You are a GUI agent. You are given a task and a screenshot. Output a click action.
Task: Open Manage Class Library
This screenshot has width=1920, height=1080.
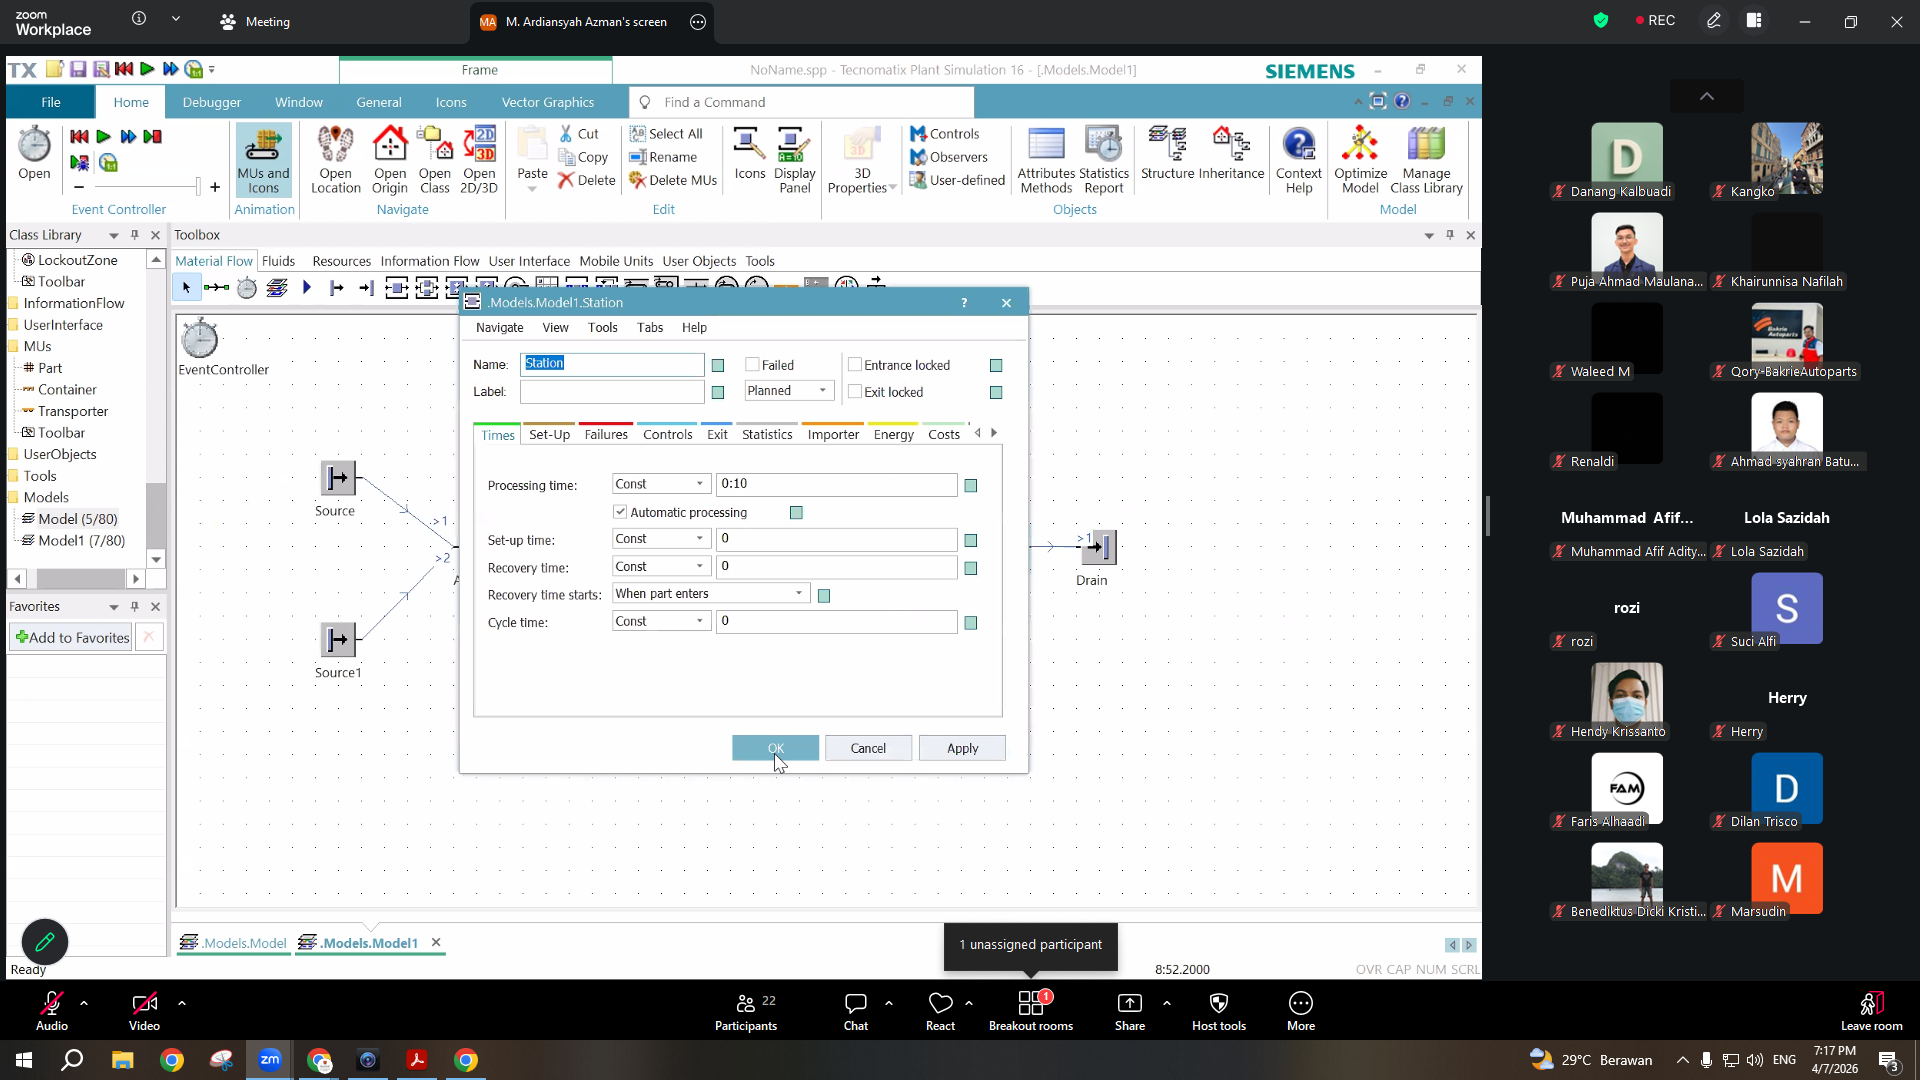(x=1426, y=160)
